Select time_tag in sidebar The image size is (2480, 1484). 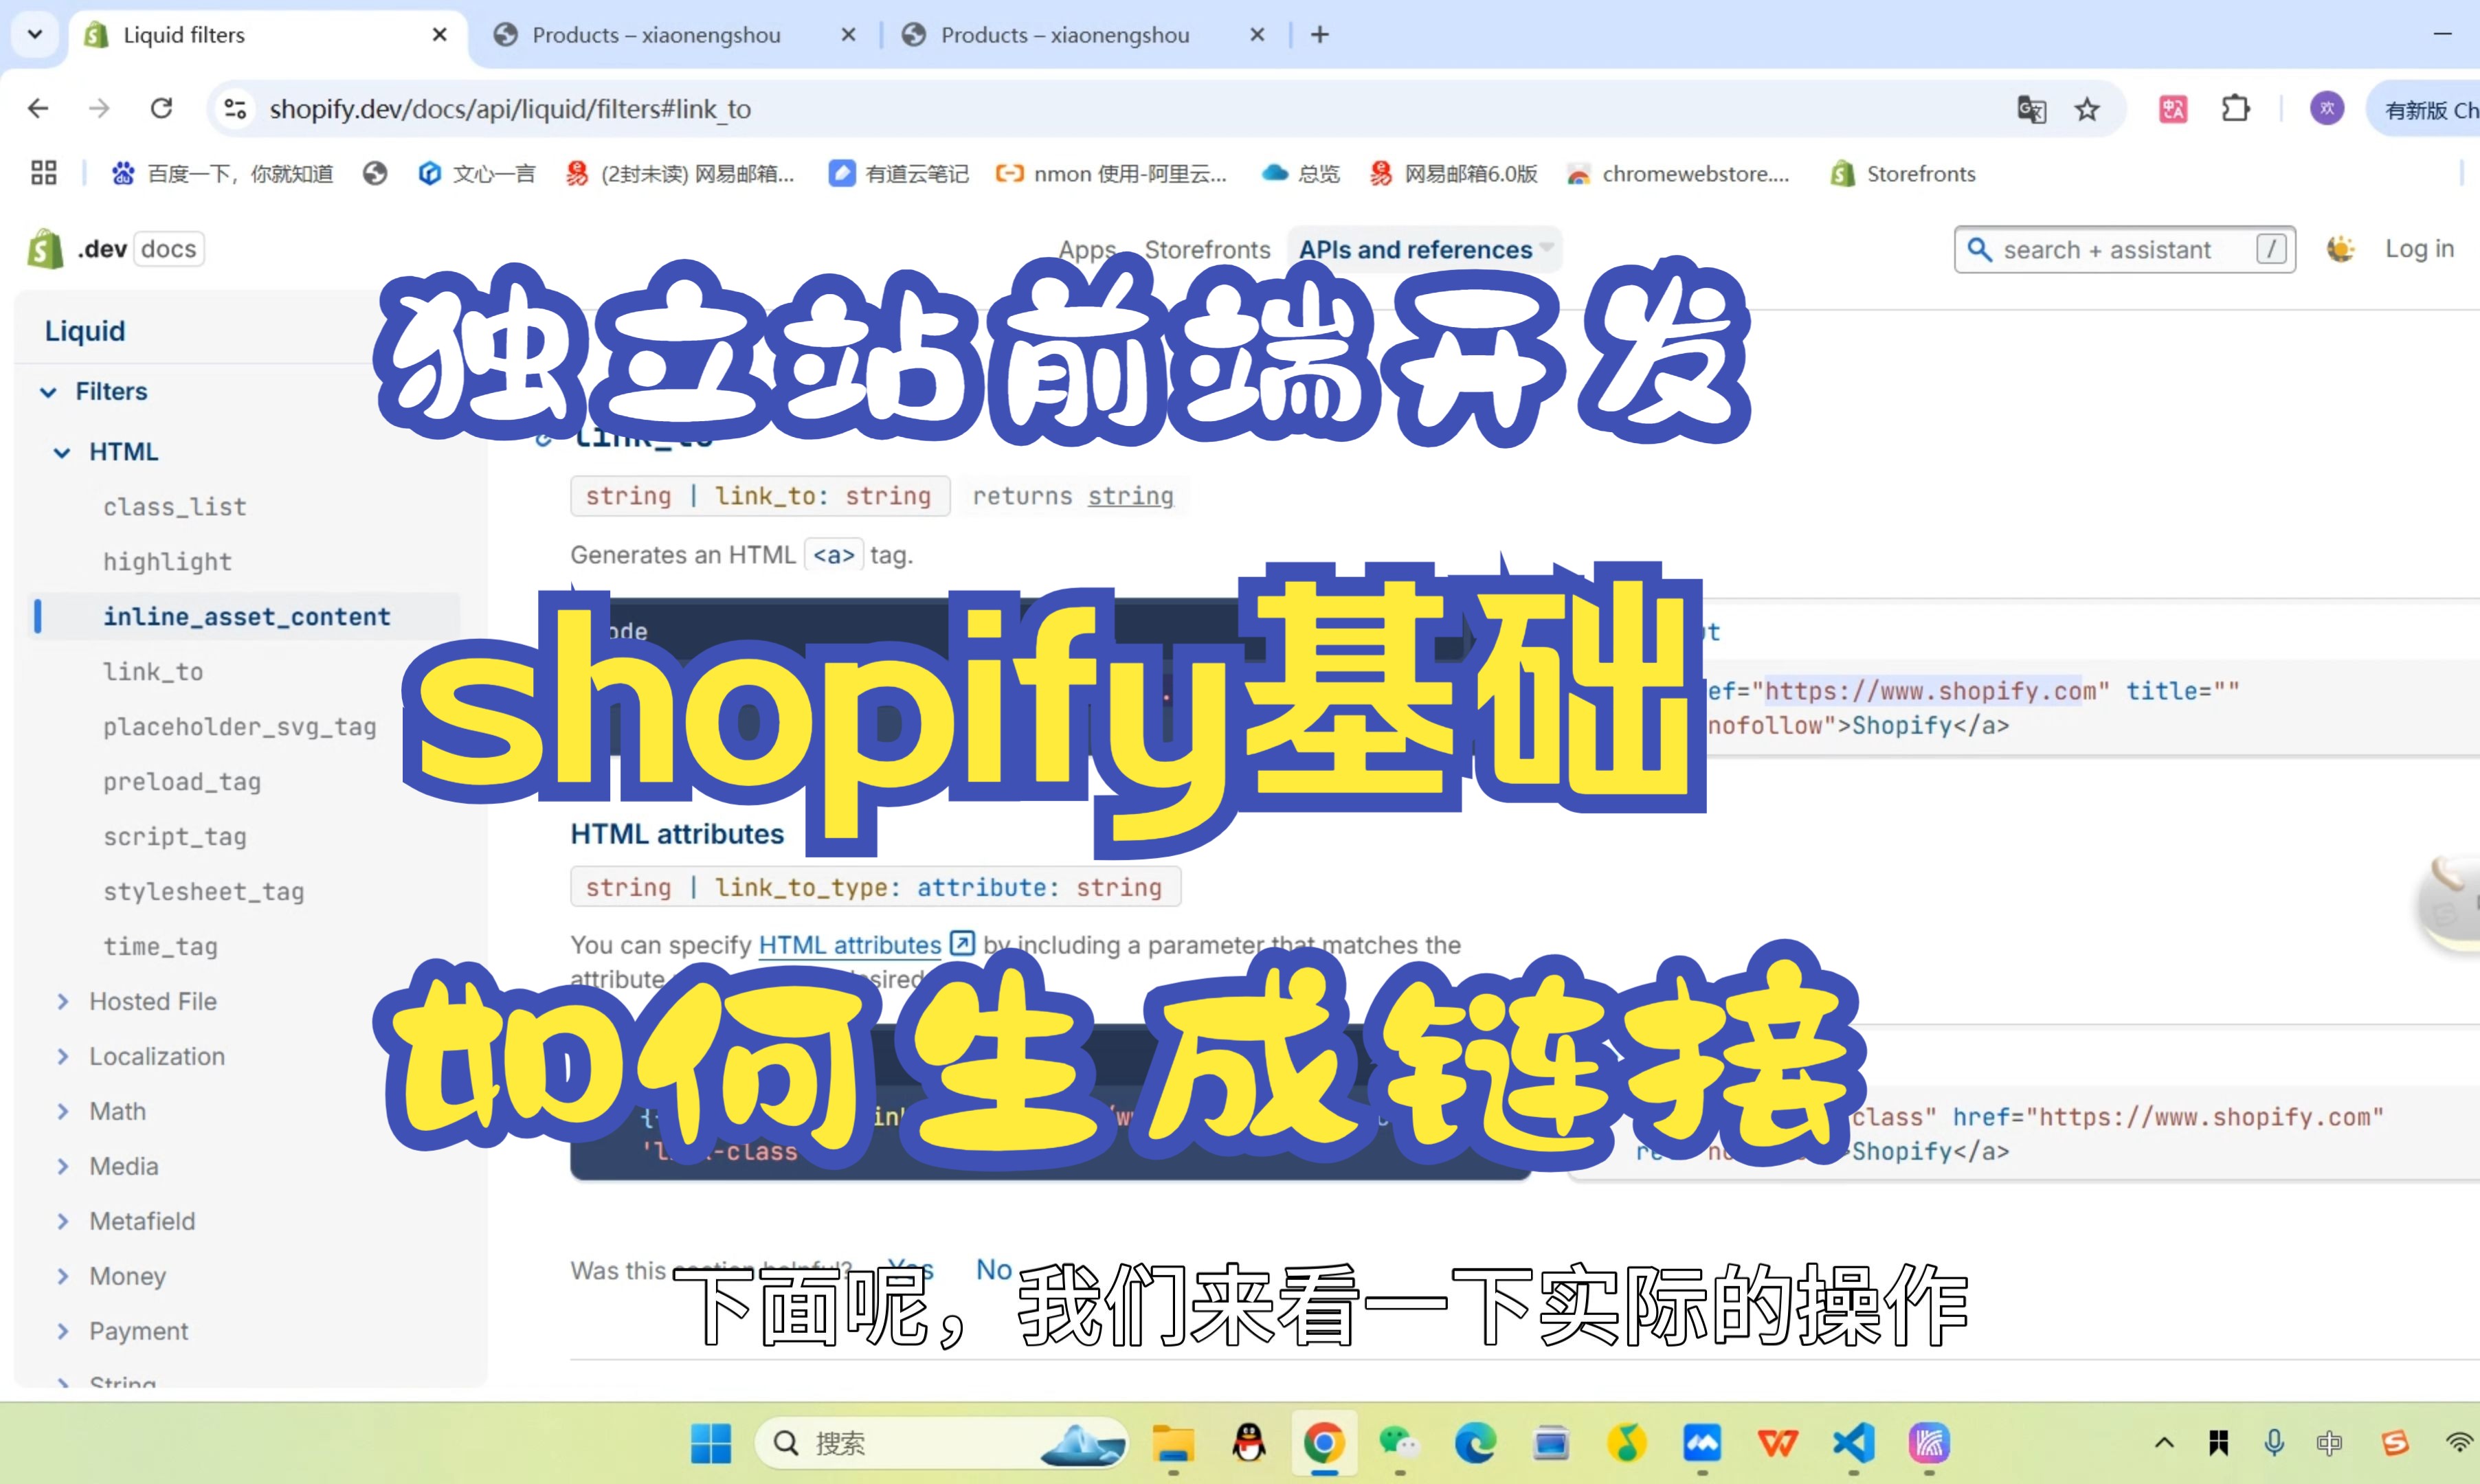click(160, 947)
